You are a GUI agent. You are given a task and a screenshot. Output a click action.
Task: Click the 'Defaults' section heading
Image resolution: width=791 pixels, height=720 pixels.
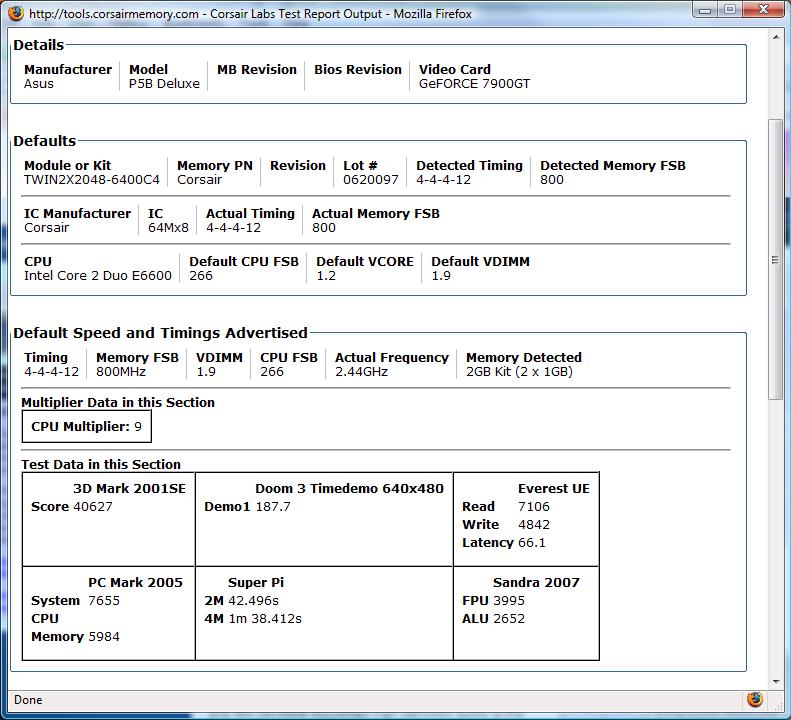[44, 141]
